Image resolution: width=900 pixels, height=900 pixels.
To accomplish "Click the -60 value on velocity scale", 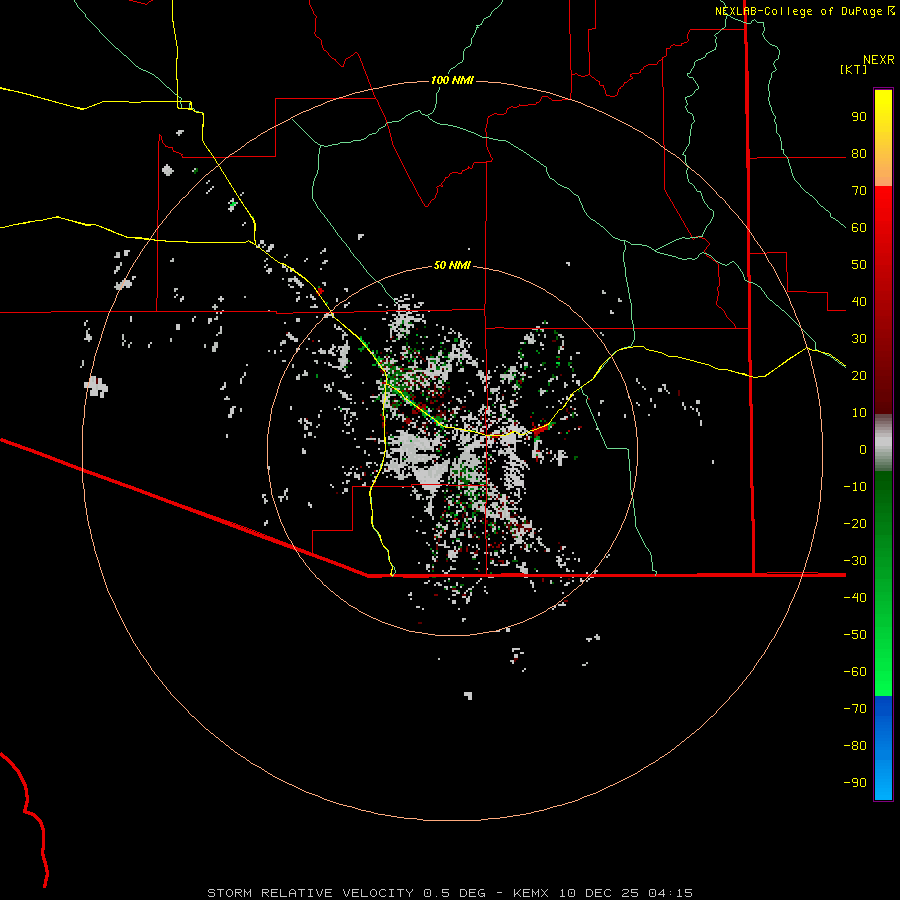I will [x=855, y=672].
